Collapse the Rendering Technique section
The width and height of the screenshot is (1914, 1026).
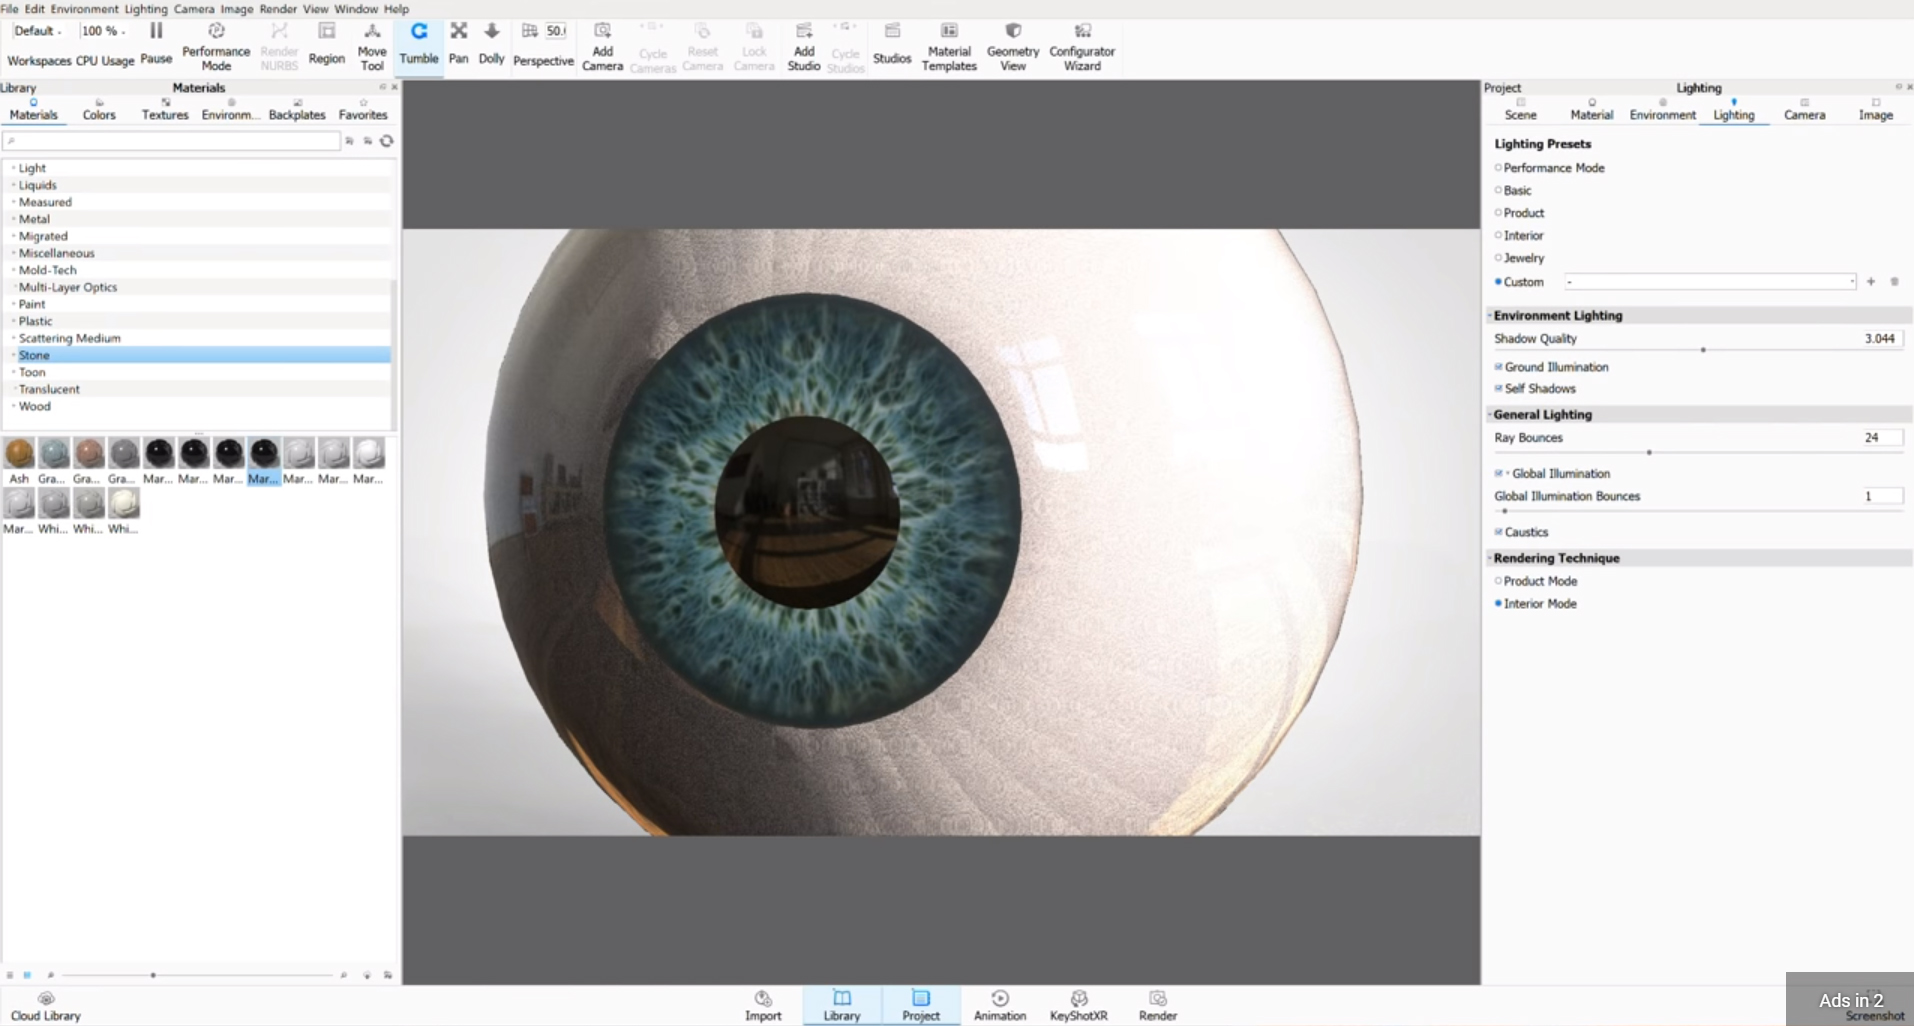coord(1489,558)
